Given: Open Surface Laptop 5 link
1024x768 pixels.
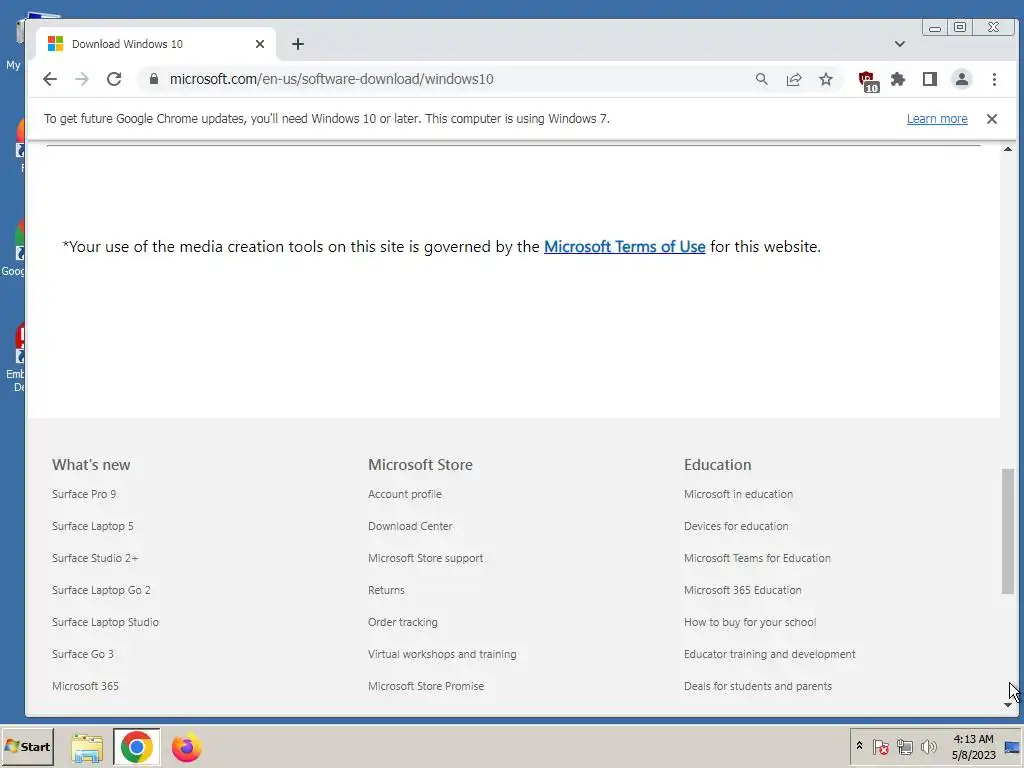Looking at the screenshot, I should (x=92, y=526).
